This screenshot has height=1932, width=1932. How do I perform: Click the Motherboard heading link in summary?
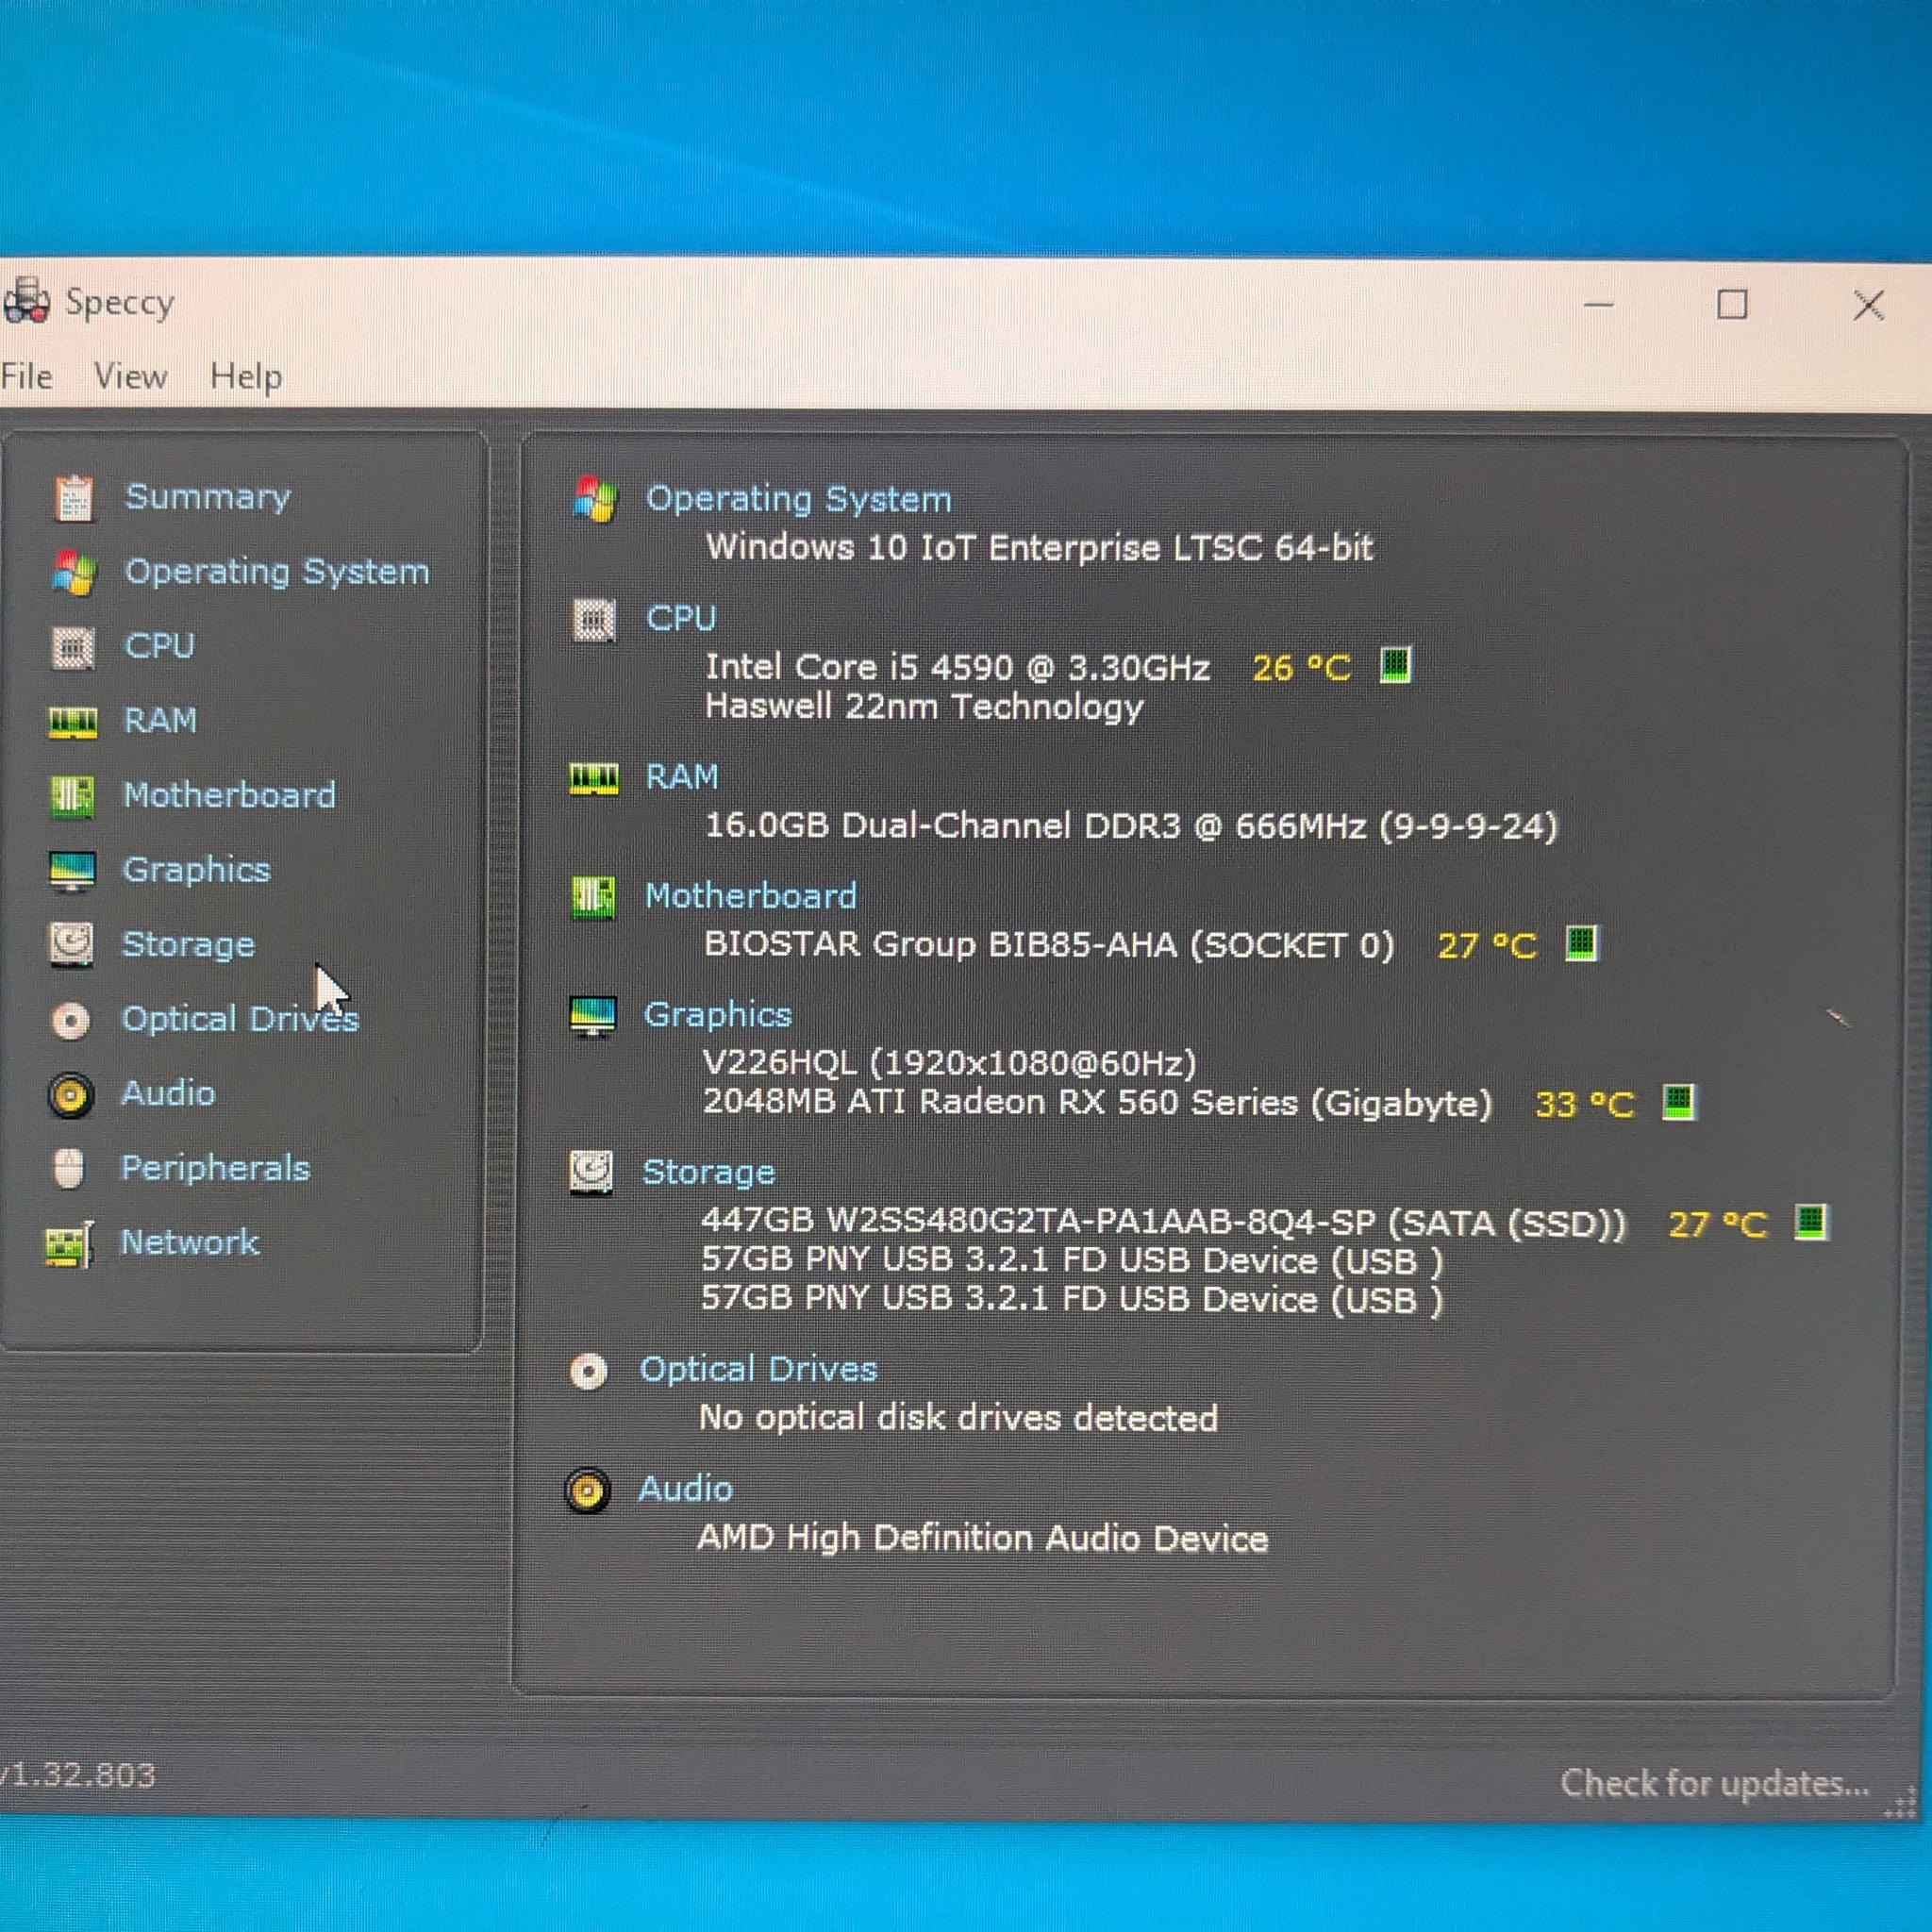(x=751, y=896)
